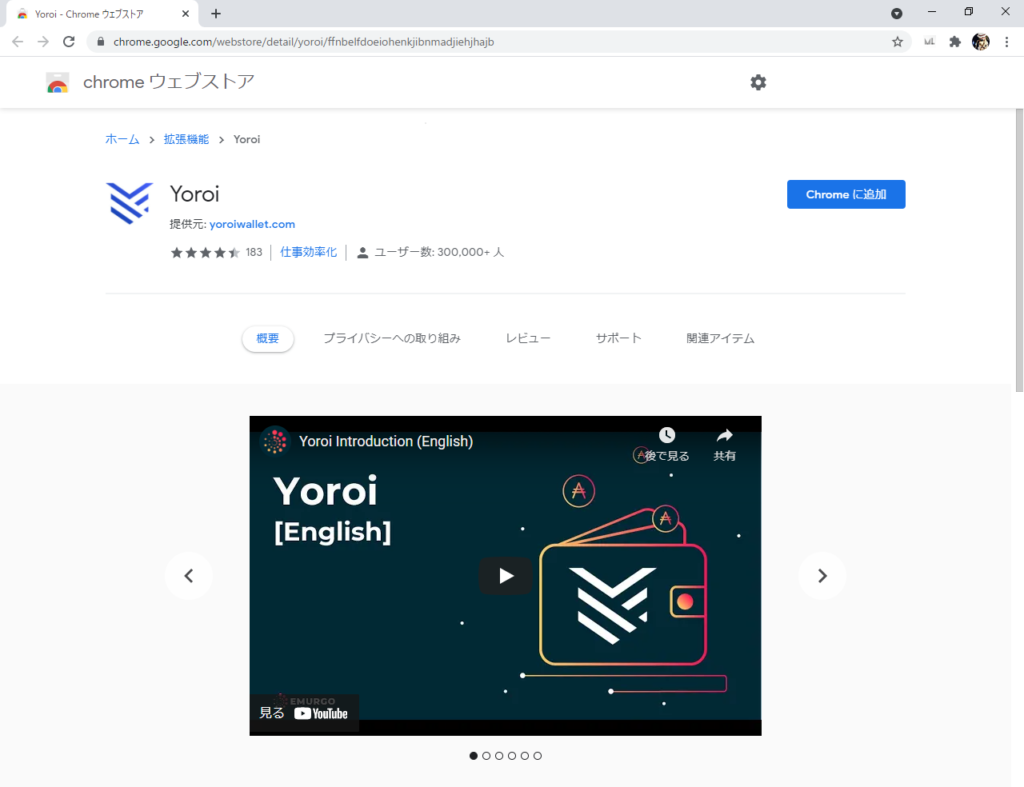Open the EMURGO channel icon on the video
This screenshot has width=1024, height=787.
[275, 442]
